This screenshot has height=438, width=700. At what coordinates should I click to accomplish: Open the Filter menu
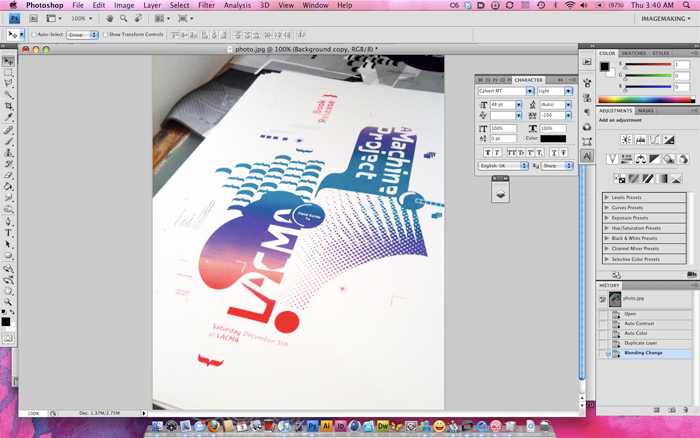click(x=206, y=5)
